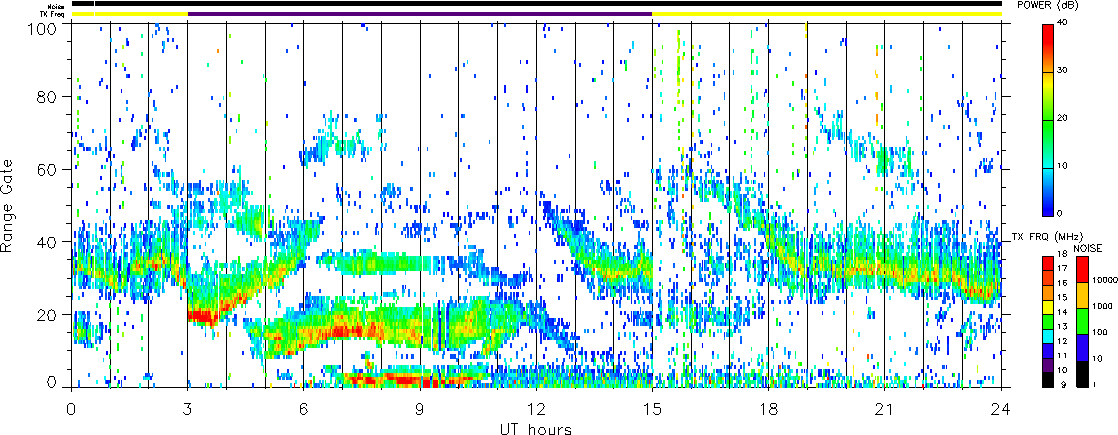
Task: Click the '3' tick on the UT hours axis
Action: click(188, 409)
